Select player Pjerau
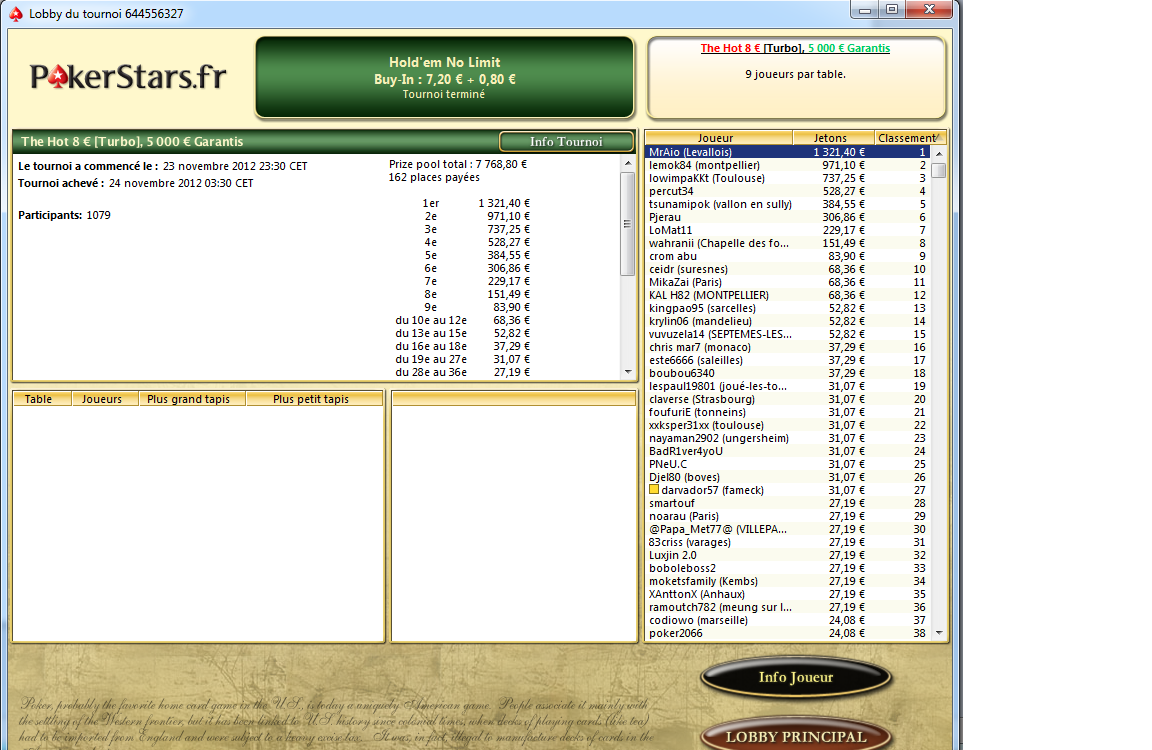Screen dimensions: 1152x750 [x=787, y=217]
